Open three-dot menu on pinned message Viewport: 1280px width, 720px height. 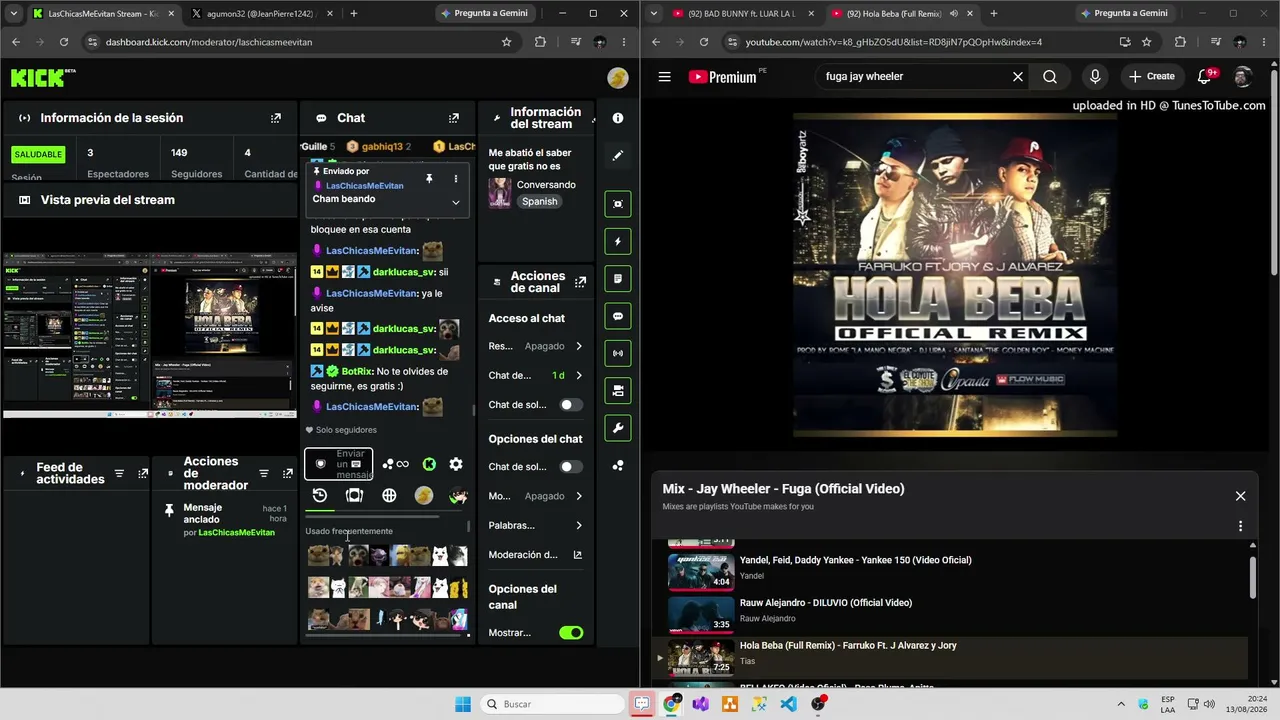click(x=456, y=178)
